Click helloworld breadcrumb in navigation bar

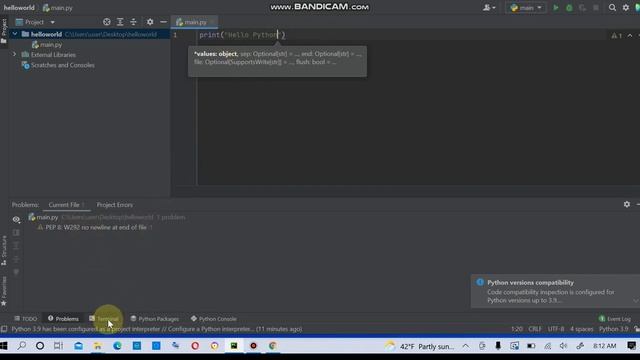tap(19, 8)
